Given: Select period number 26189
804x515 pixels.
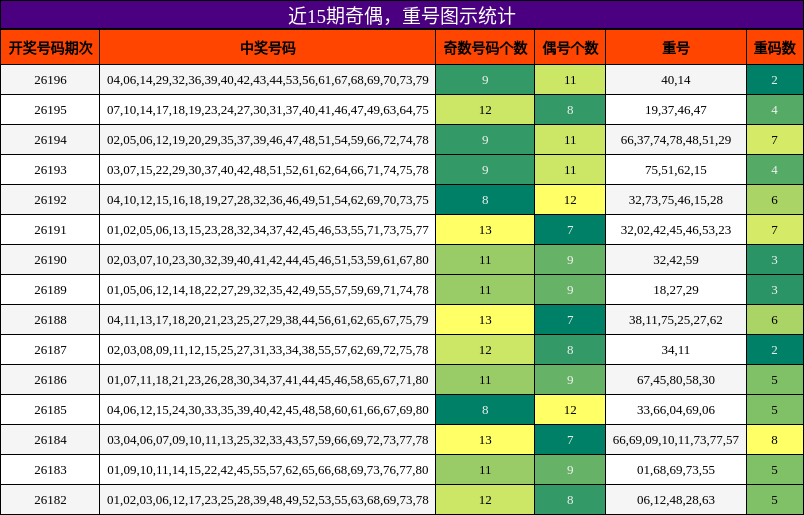Looking at the screenshot, I should [50, 290].
